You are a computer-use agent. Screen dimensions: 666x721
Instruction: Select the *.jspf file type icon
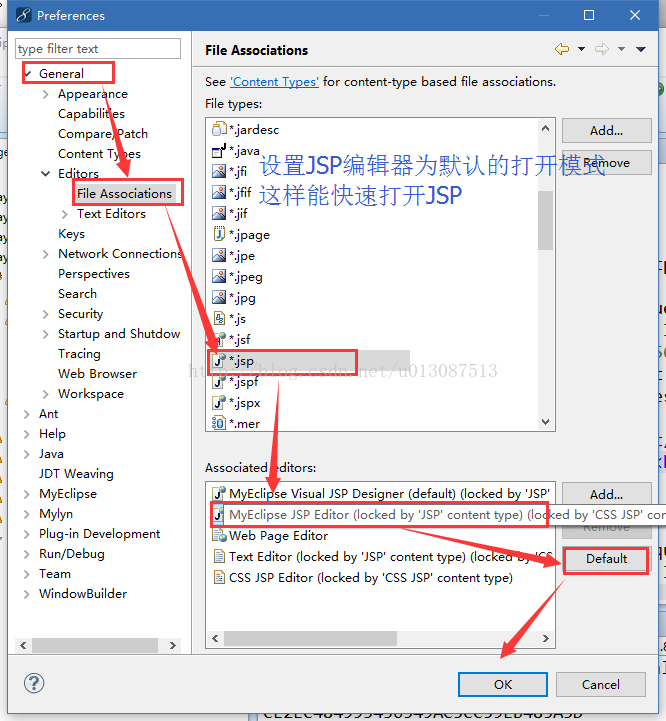[x=219, y=382]
